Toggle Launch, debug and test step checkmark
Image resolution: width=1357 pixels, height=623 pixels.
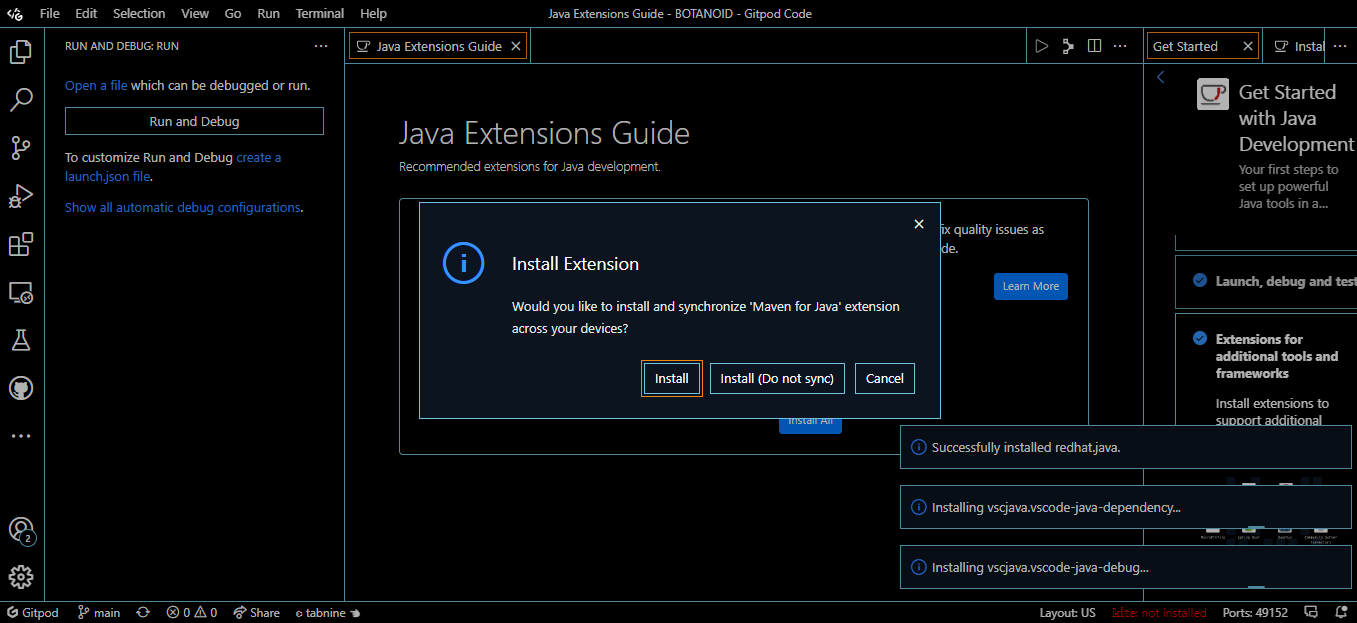pos(1200,281)
